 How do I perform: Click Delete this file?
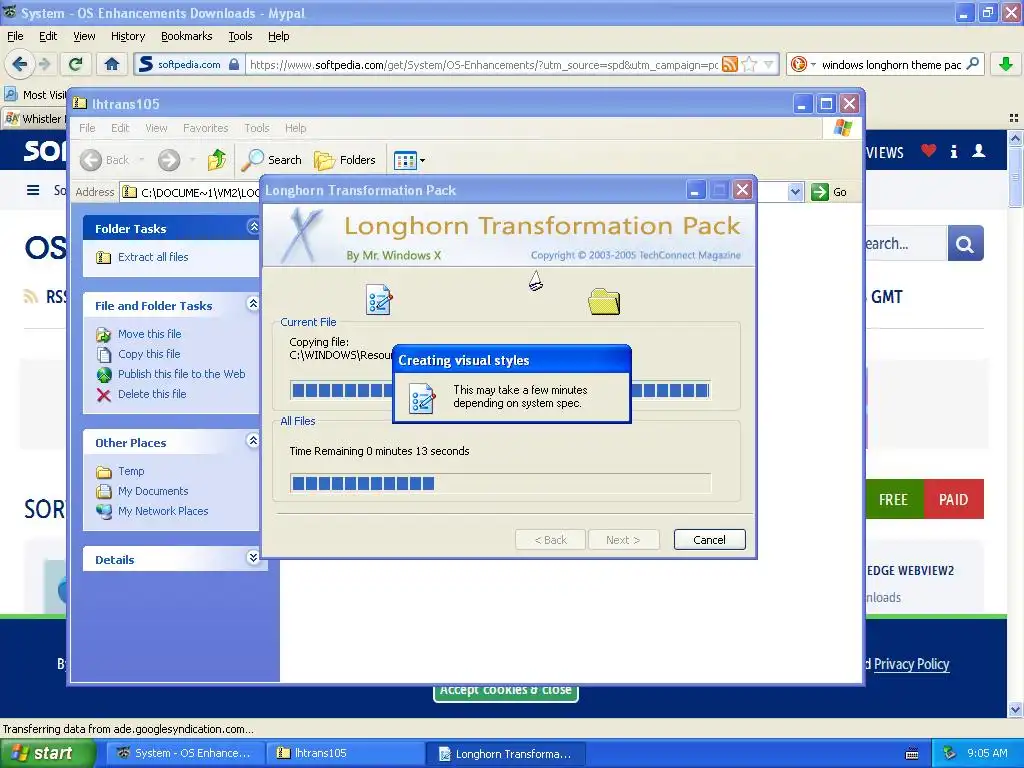[x=152, y=394]
